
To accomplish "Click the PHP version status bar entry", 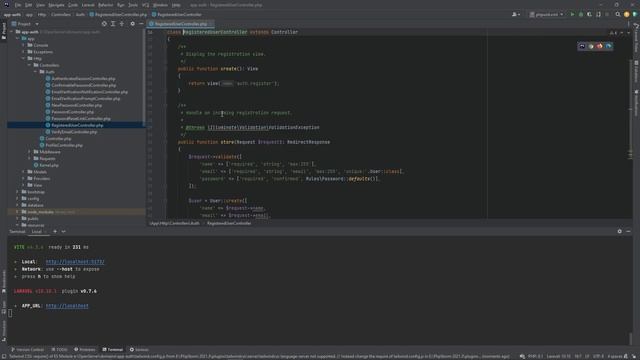I will (x=535, y=356).
